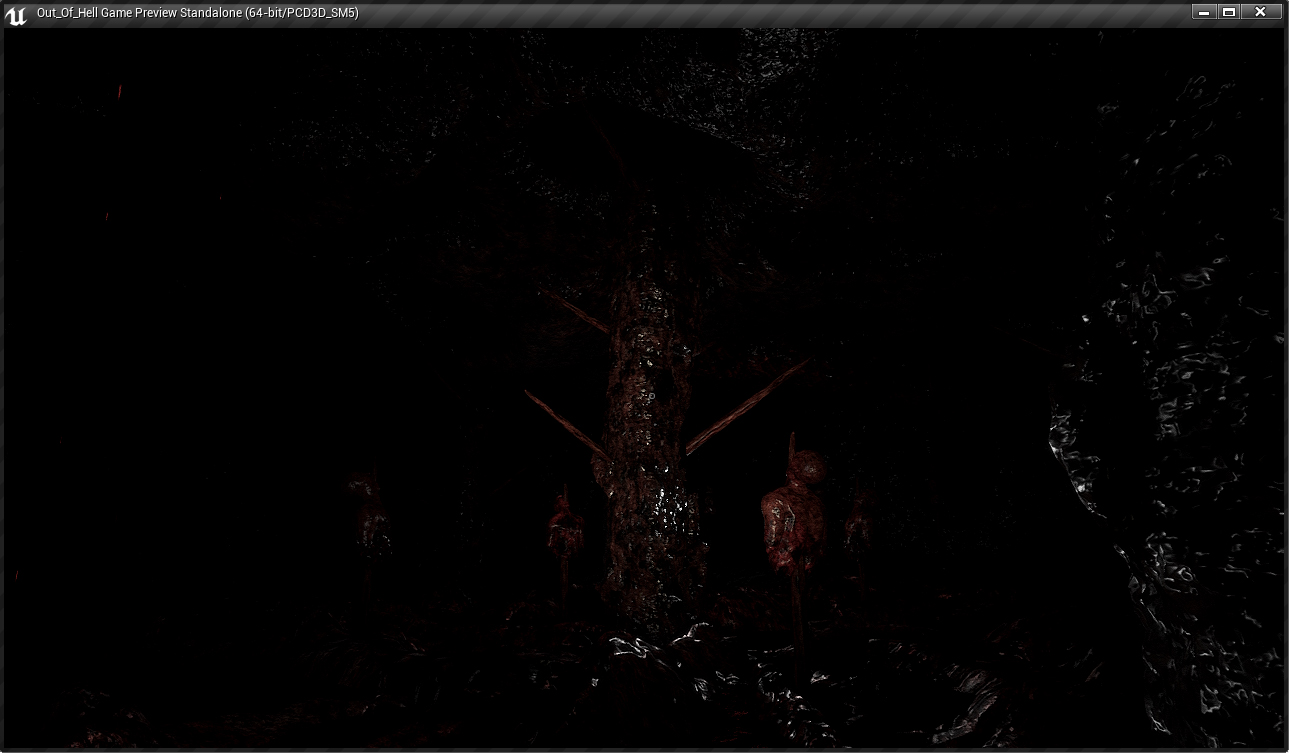Click the small impaled figure left of trunk
The height and width of the screenshot is (753, 1289).
pos(564,525)
